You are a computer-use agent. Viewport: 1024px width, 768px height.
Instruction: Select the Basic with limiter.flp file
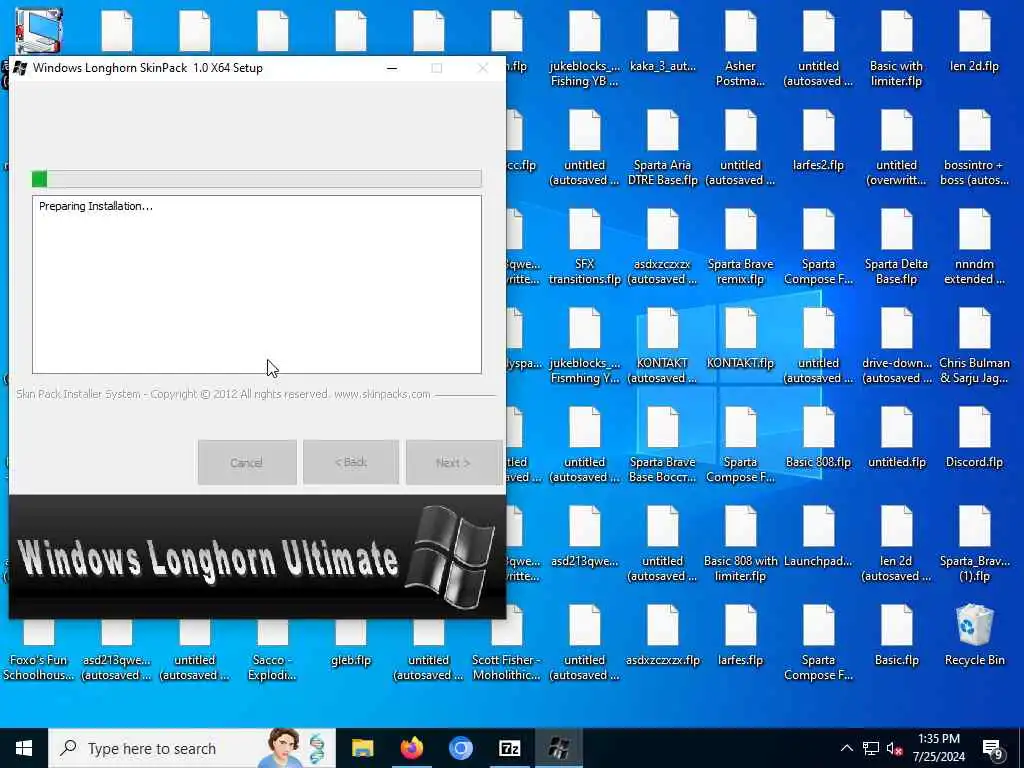(897, 49)
